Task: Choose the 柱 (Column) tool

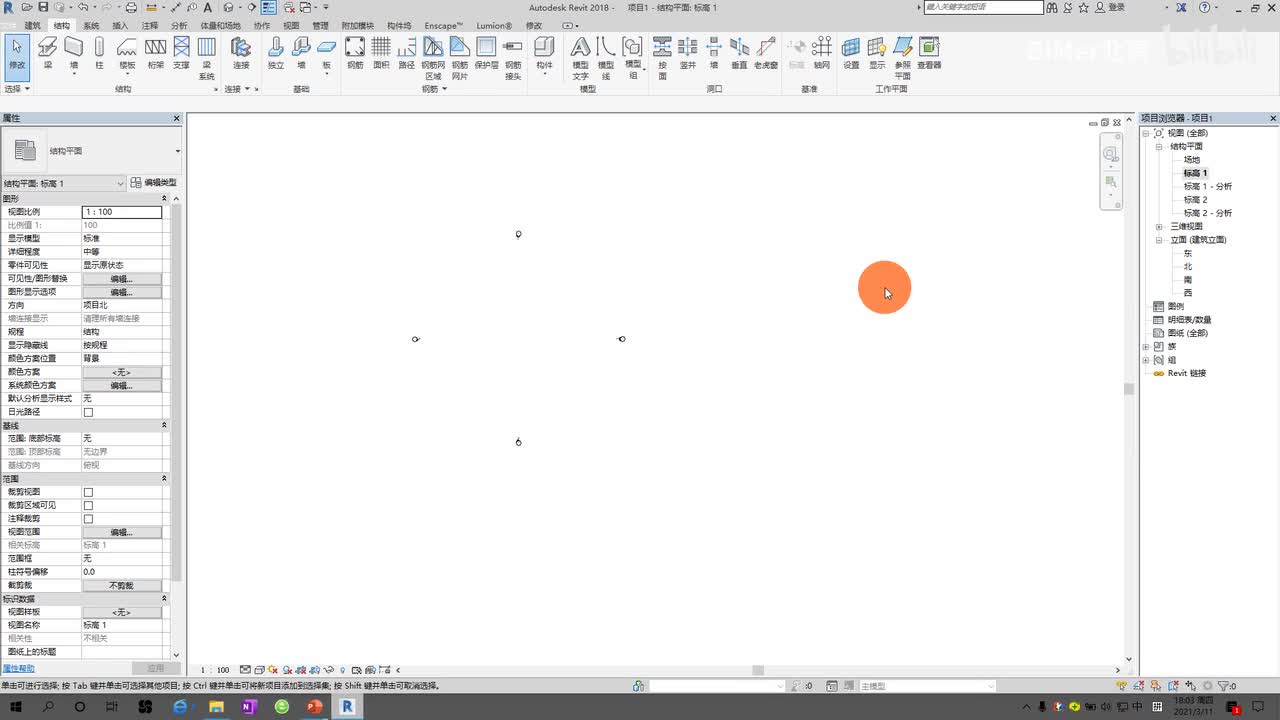Action: (x=99, y=53)
